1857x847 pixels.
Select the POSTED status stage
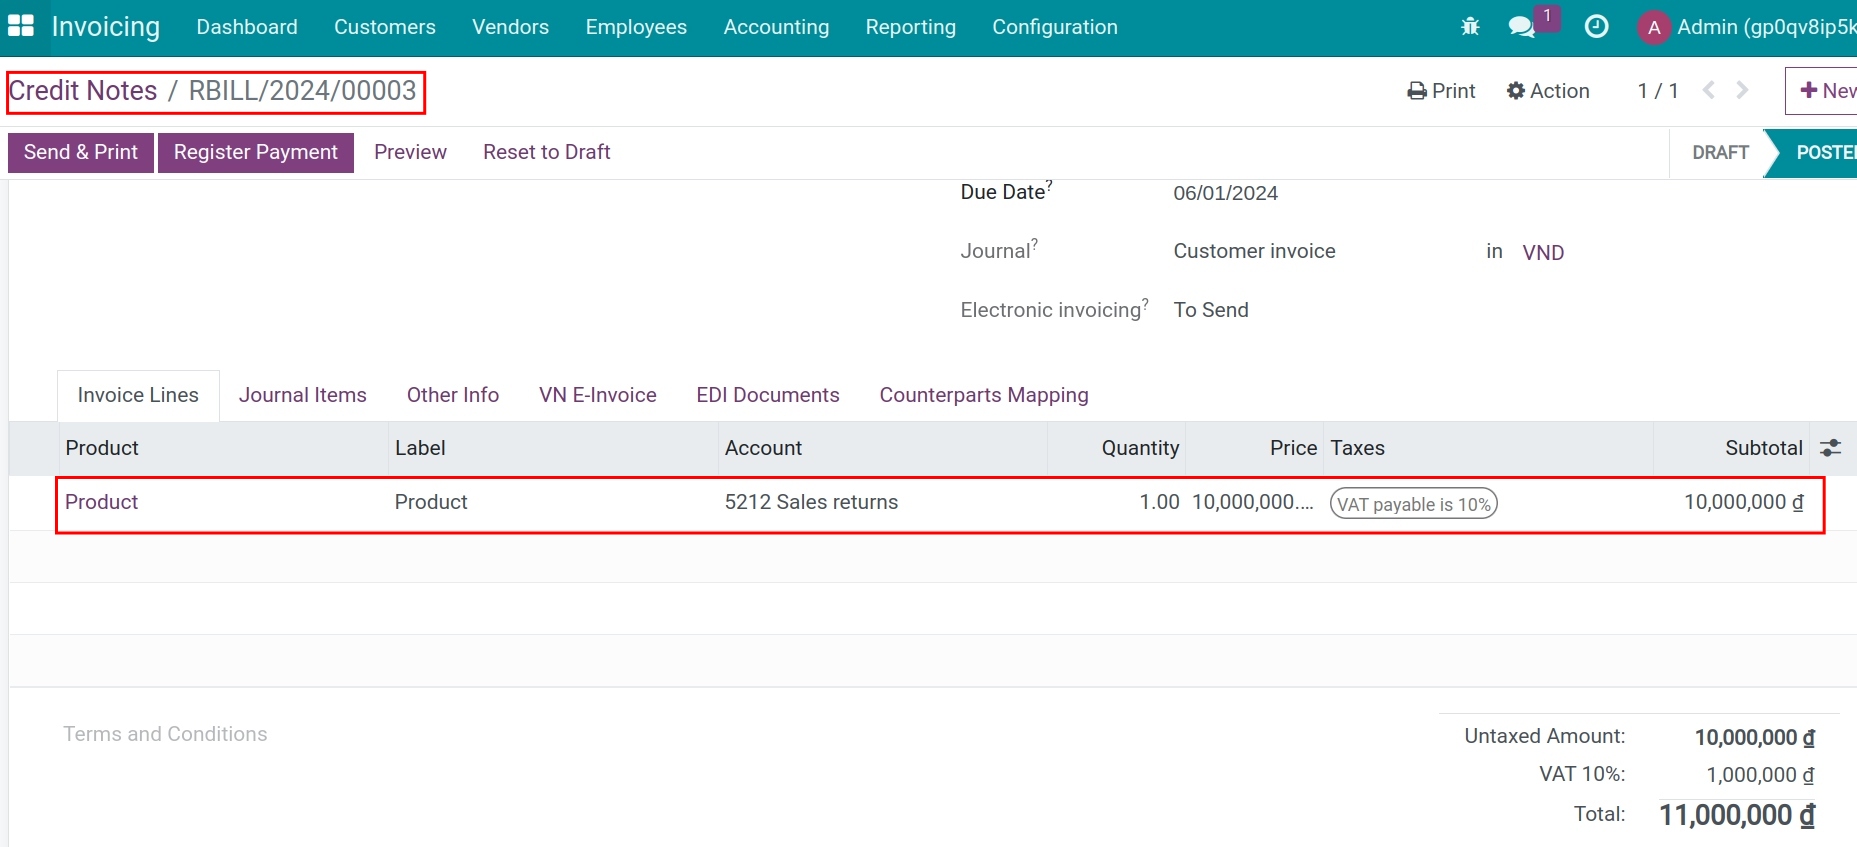point(1820,152)
